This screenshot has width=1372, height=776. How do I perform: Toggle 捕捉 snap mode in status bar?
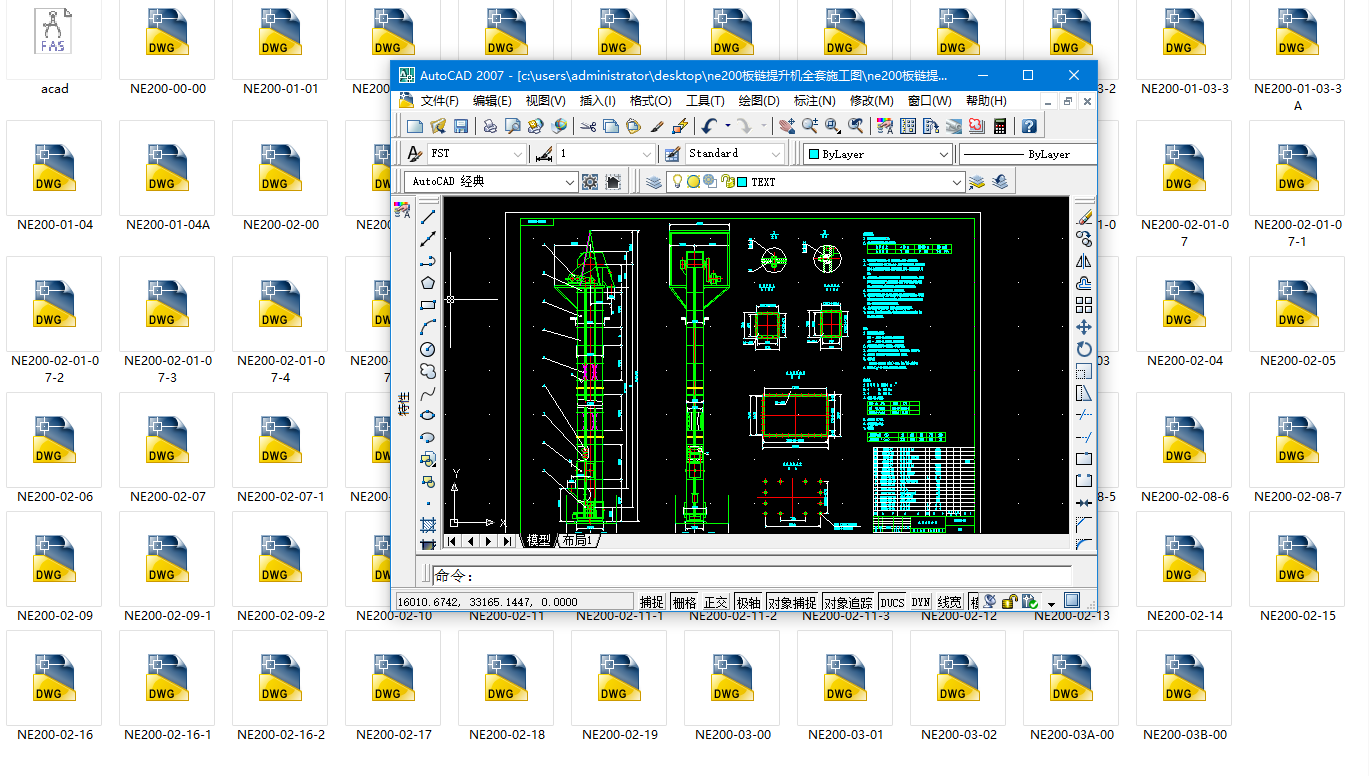tap(651, 602)
